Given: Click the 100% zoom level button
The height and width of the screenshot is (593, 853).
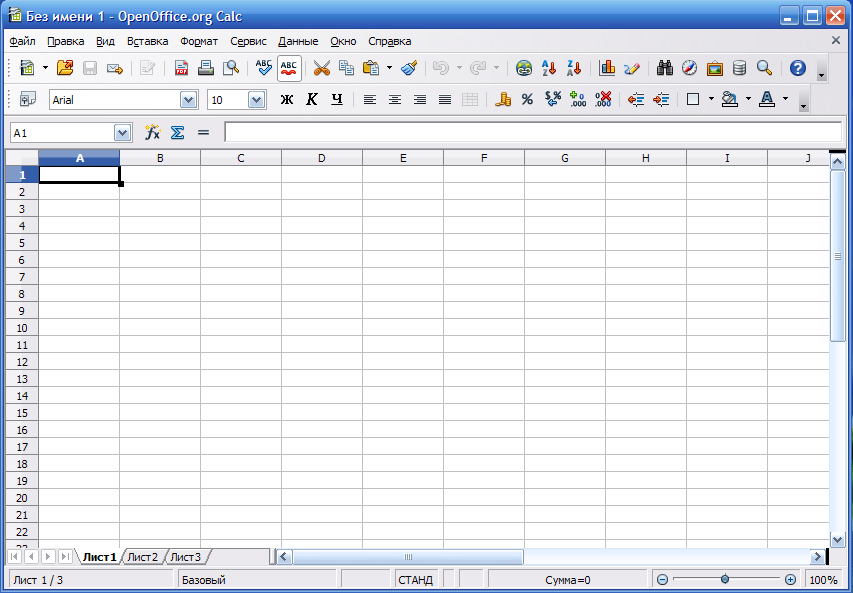Looking at the screenshot, I should pyautogui.click(x=823, y=579).
